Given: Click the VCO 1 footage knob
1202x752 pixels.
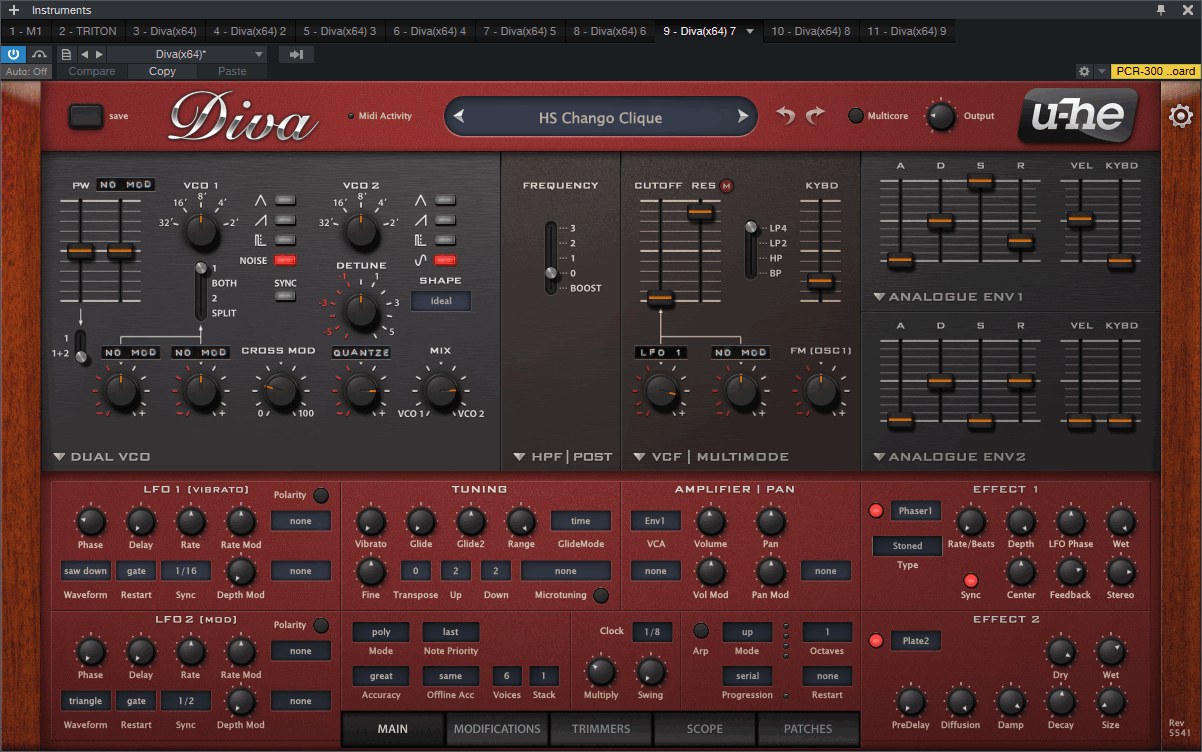Looking at the screenshot, I should tap(201, 233).
